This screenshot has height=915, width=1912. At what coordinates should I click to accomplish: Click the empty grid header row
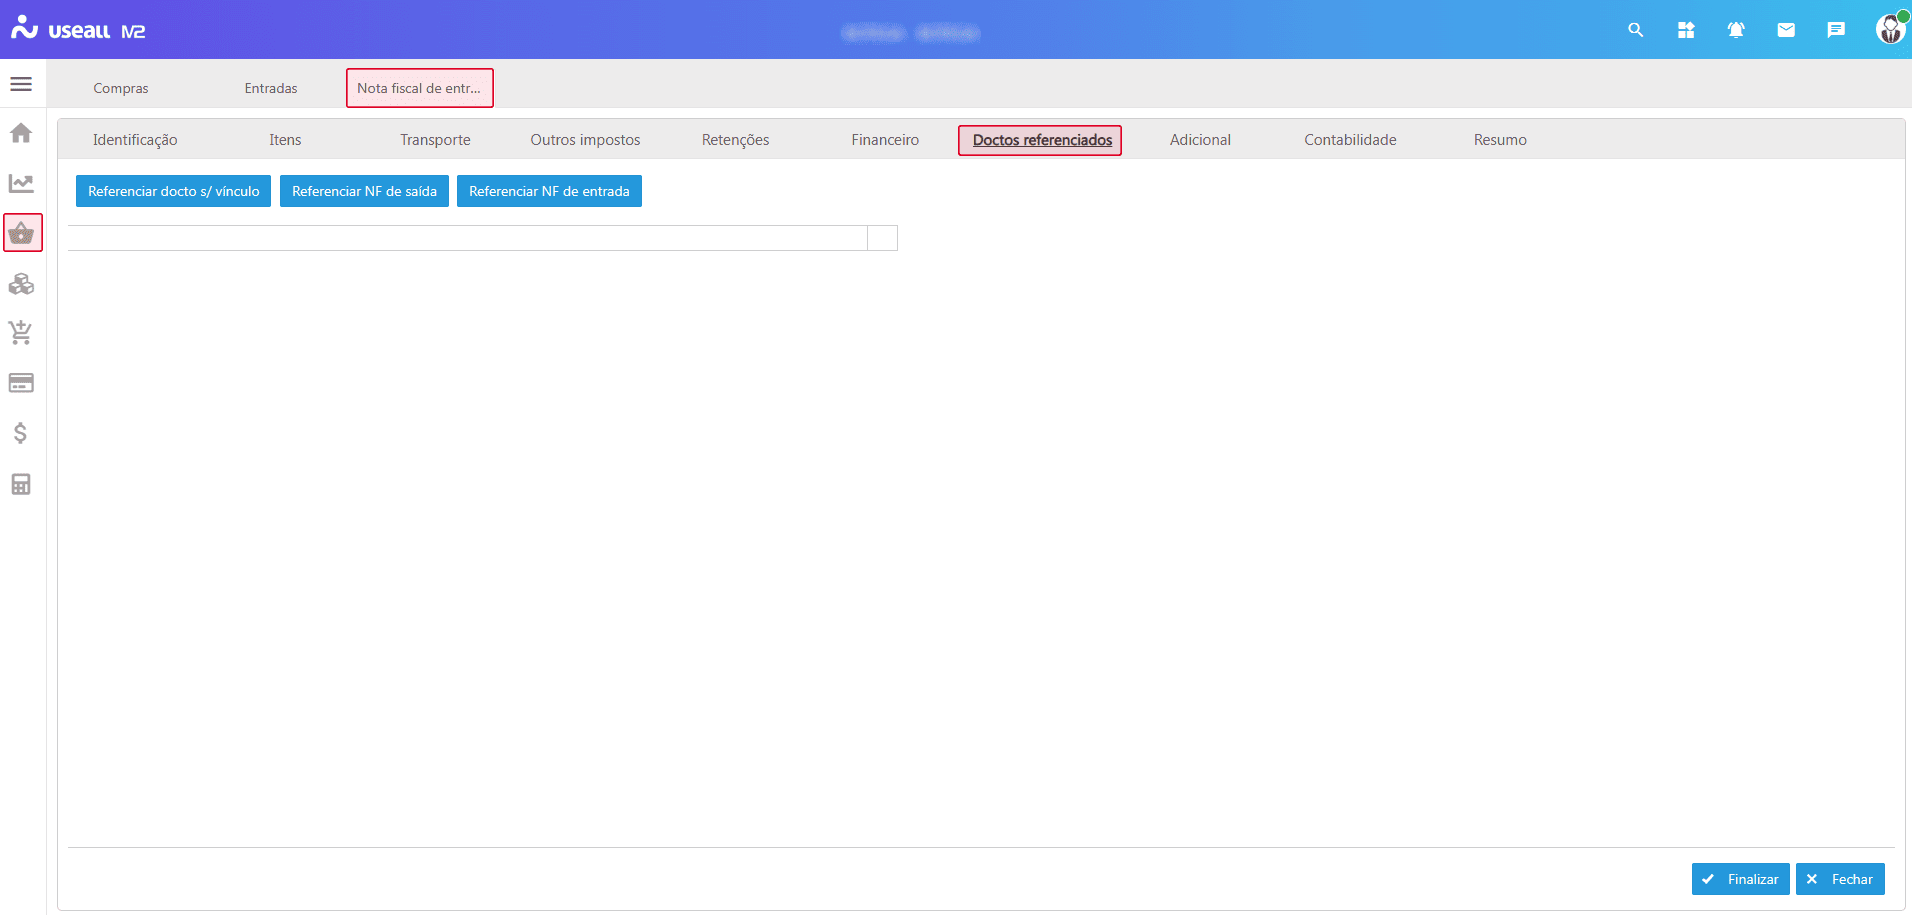[x=467, y=238]
